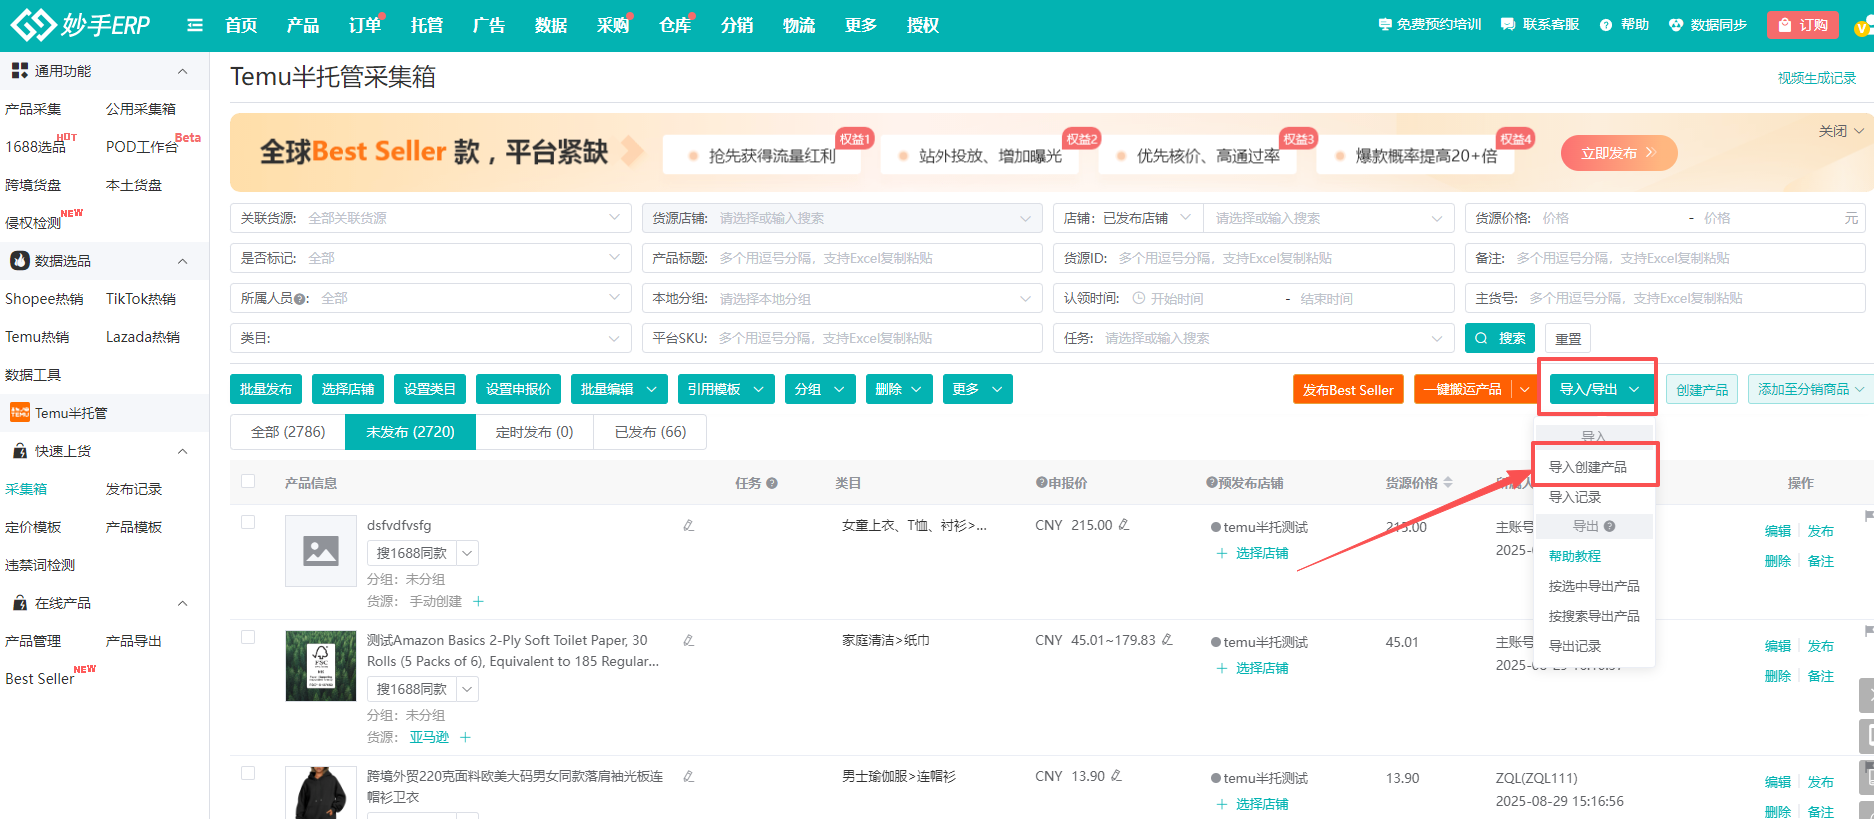Click the 帮助 question mark icon
Image resolution: width=1874 pixels, height=819 pixels.
(1606, 25)
